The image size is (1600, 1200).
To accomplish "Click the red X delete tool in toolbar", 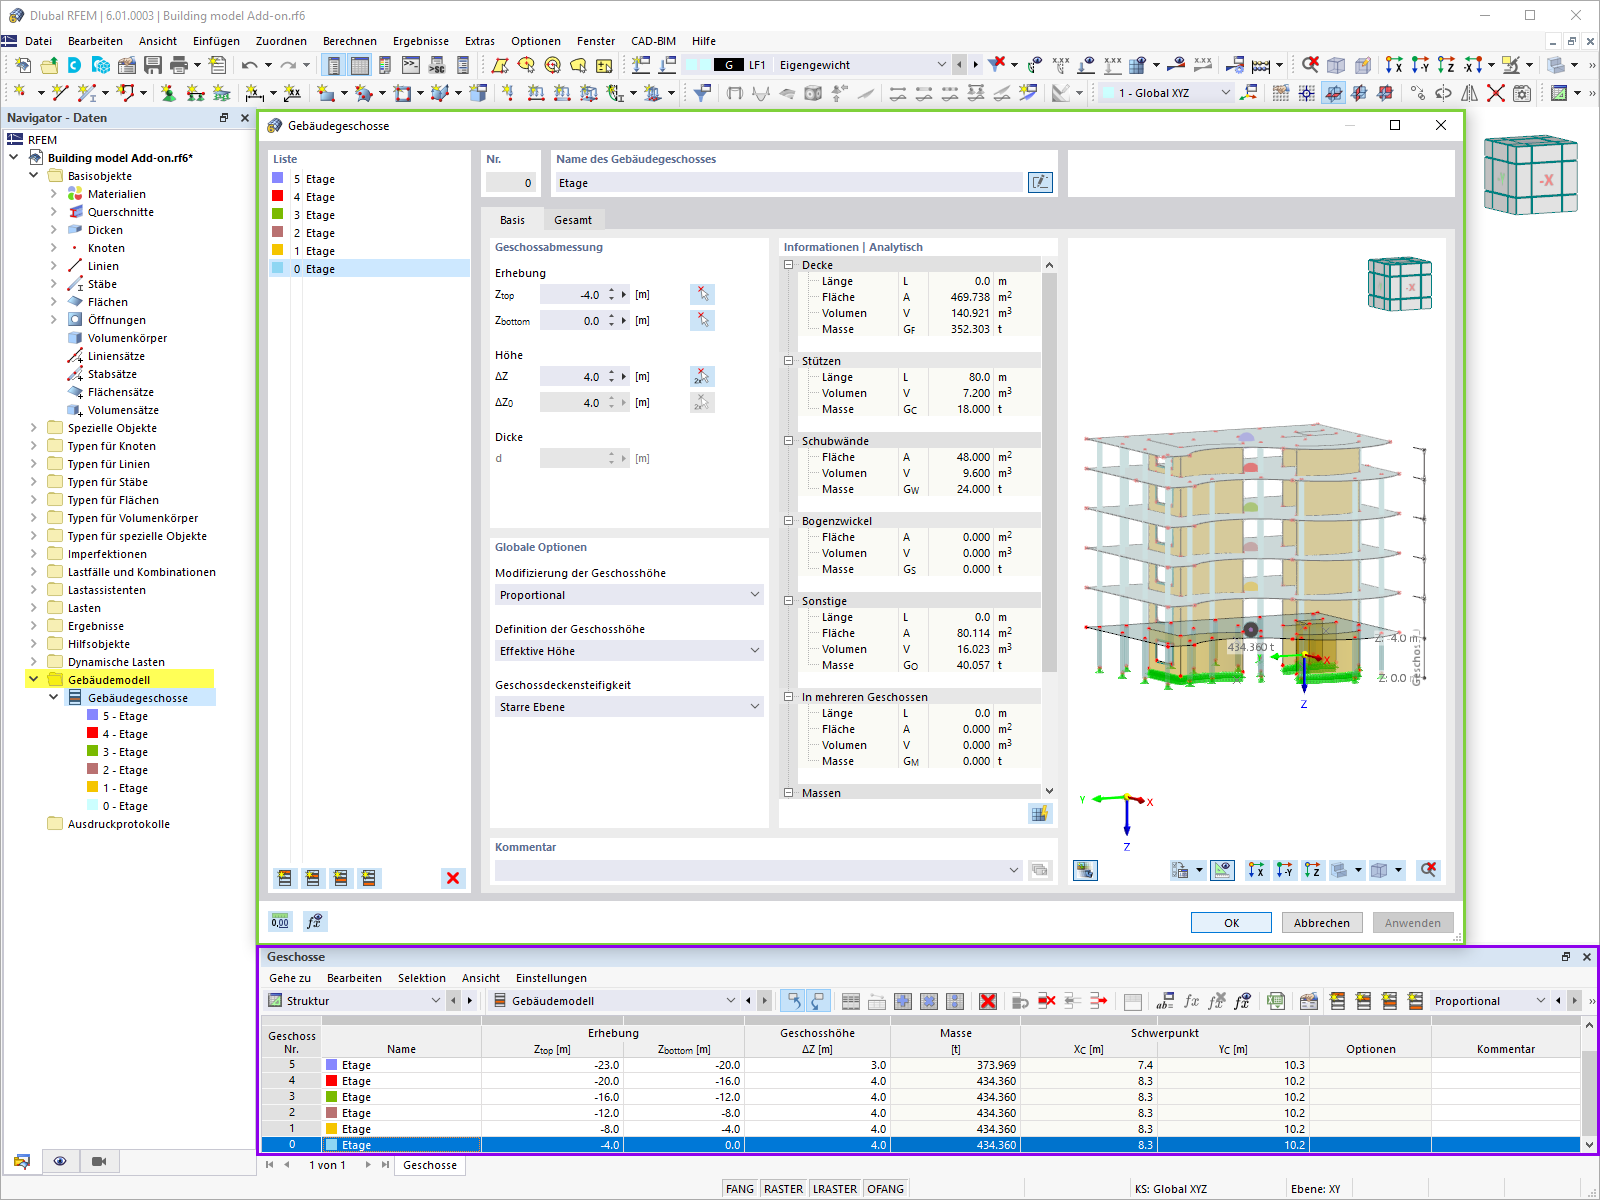I will pos(1496,93).
